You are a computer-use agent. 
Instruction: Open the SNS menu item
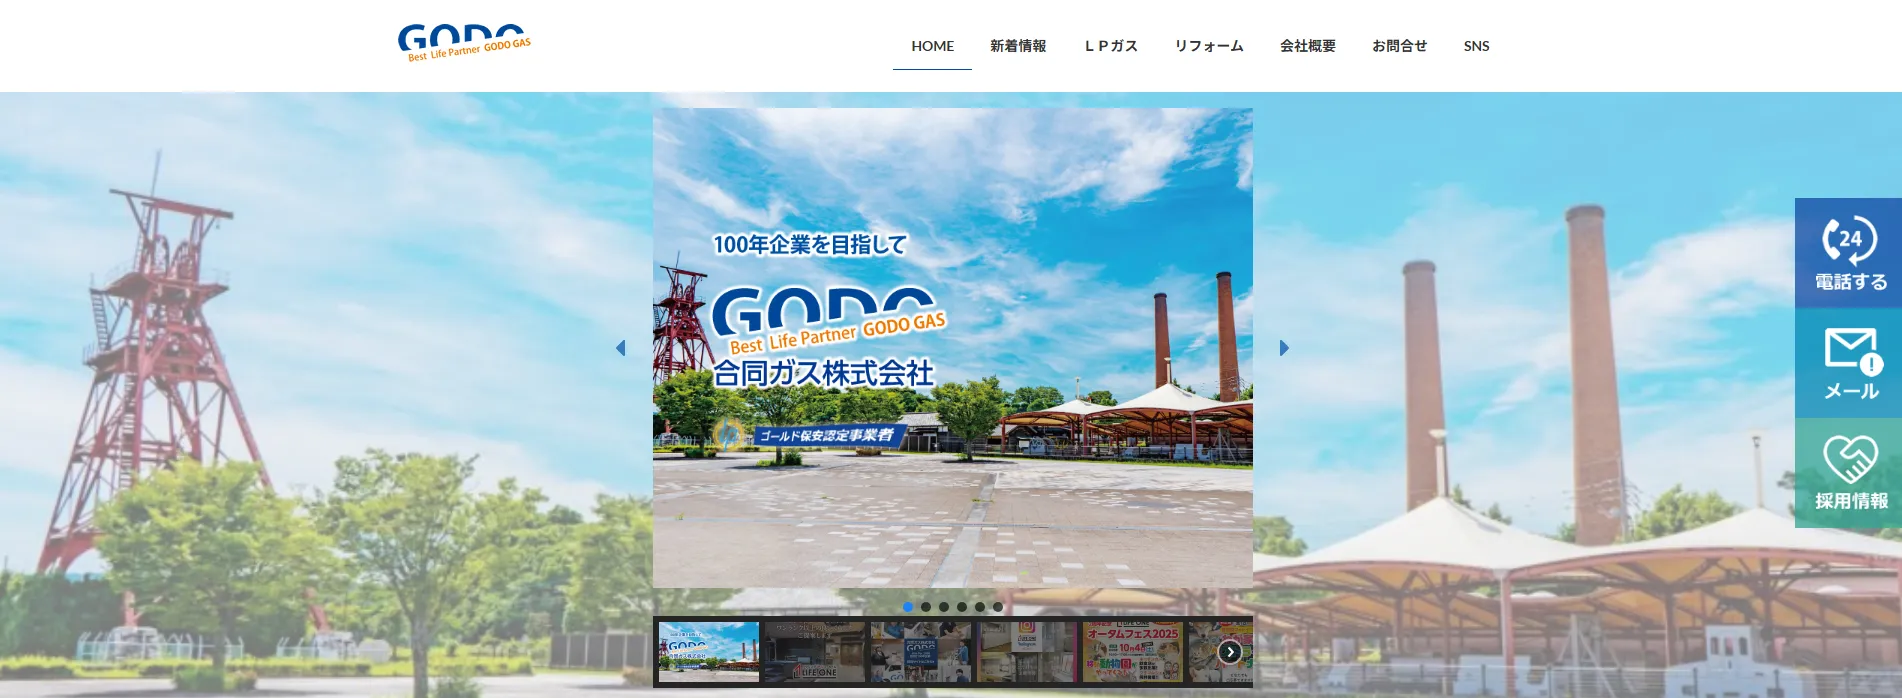pos(1476,46)
